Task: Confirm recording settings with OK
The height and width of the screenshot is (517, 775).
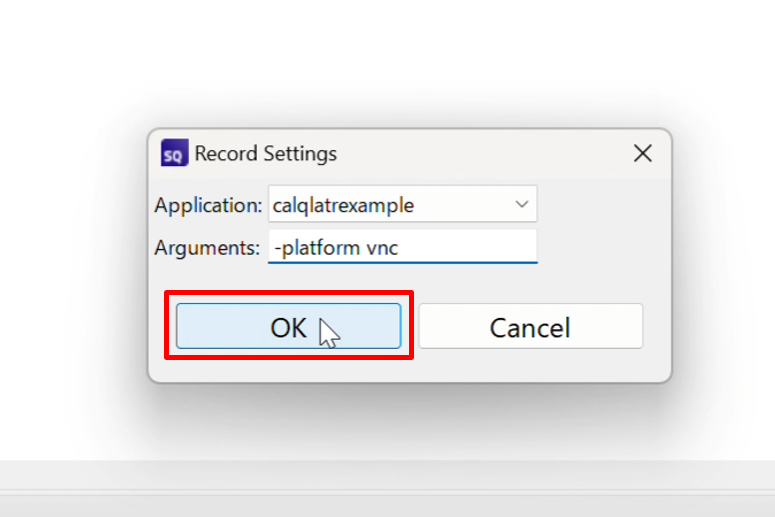Action: pos(288,327)
